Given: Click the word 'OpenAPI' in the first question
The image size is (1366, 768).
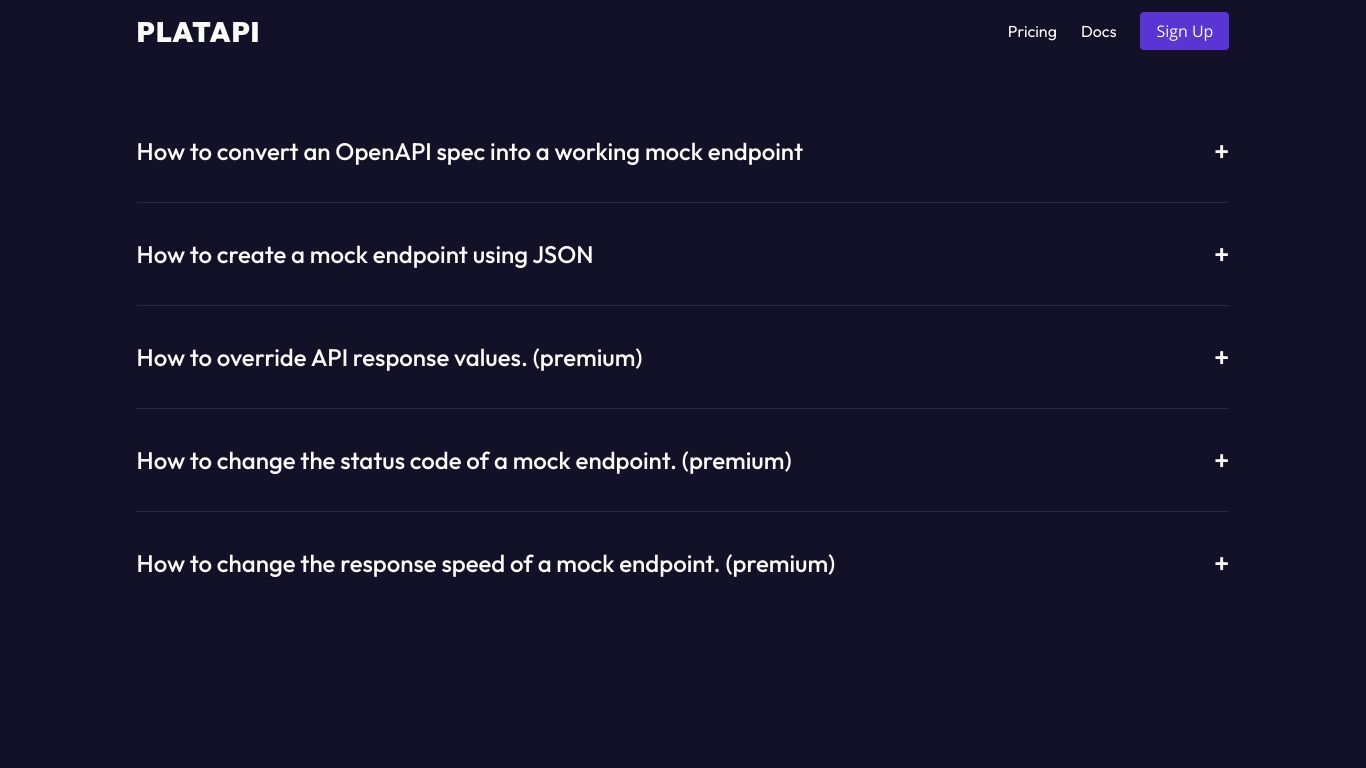Looking at the screenshot, I should [384, 152].
